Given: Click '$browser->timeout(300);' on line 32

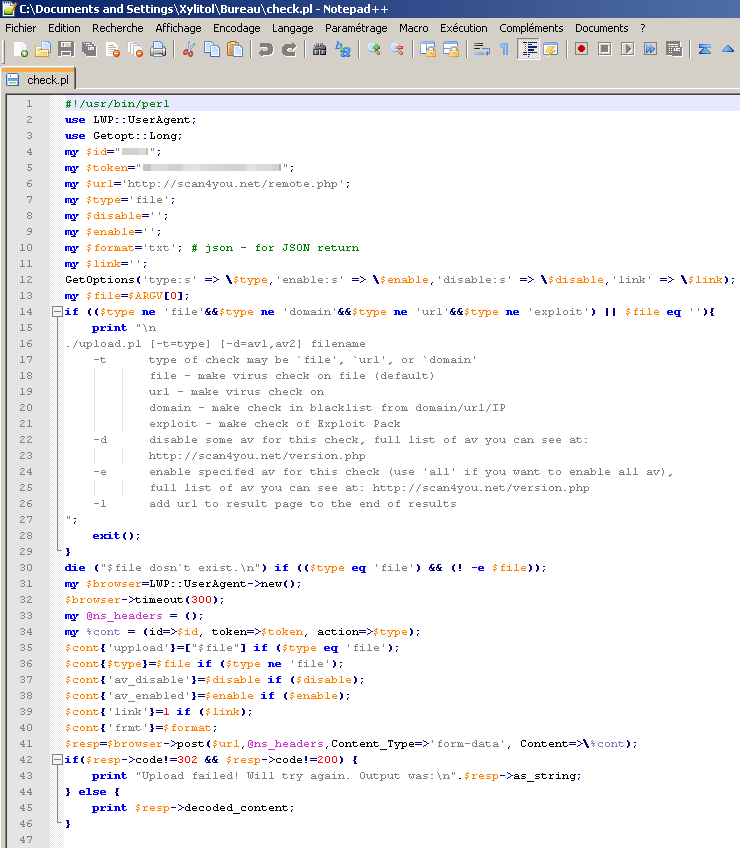Looking at the screenshot, I should coord(144,600).
